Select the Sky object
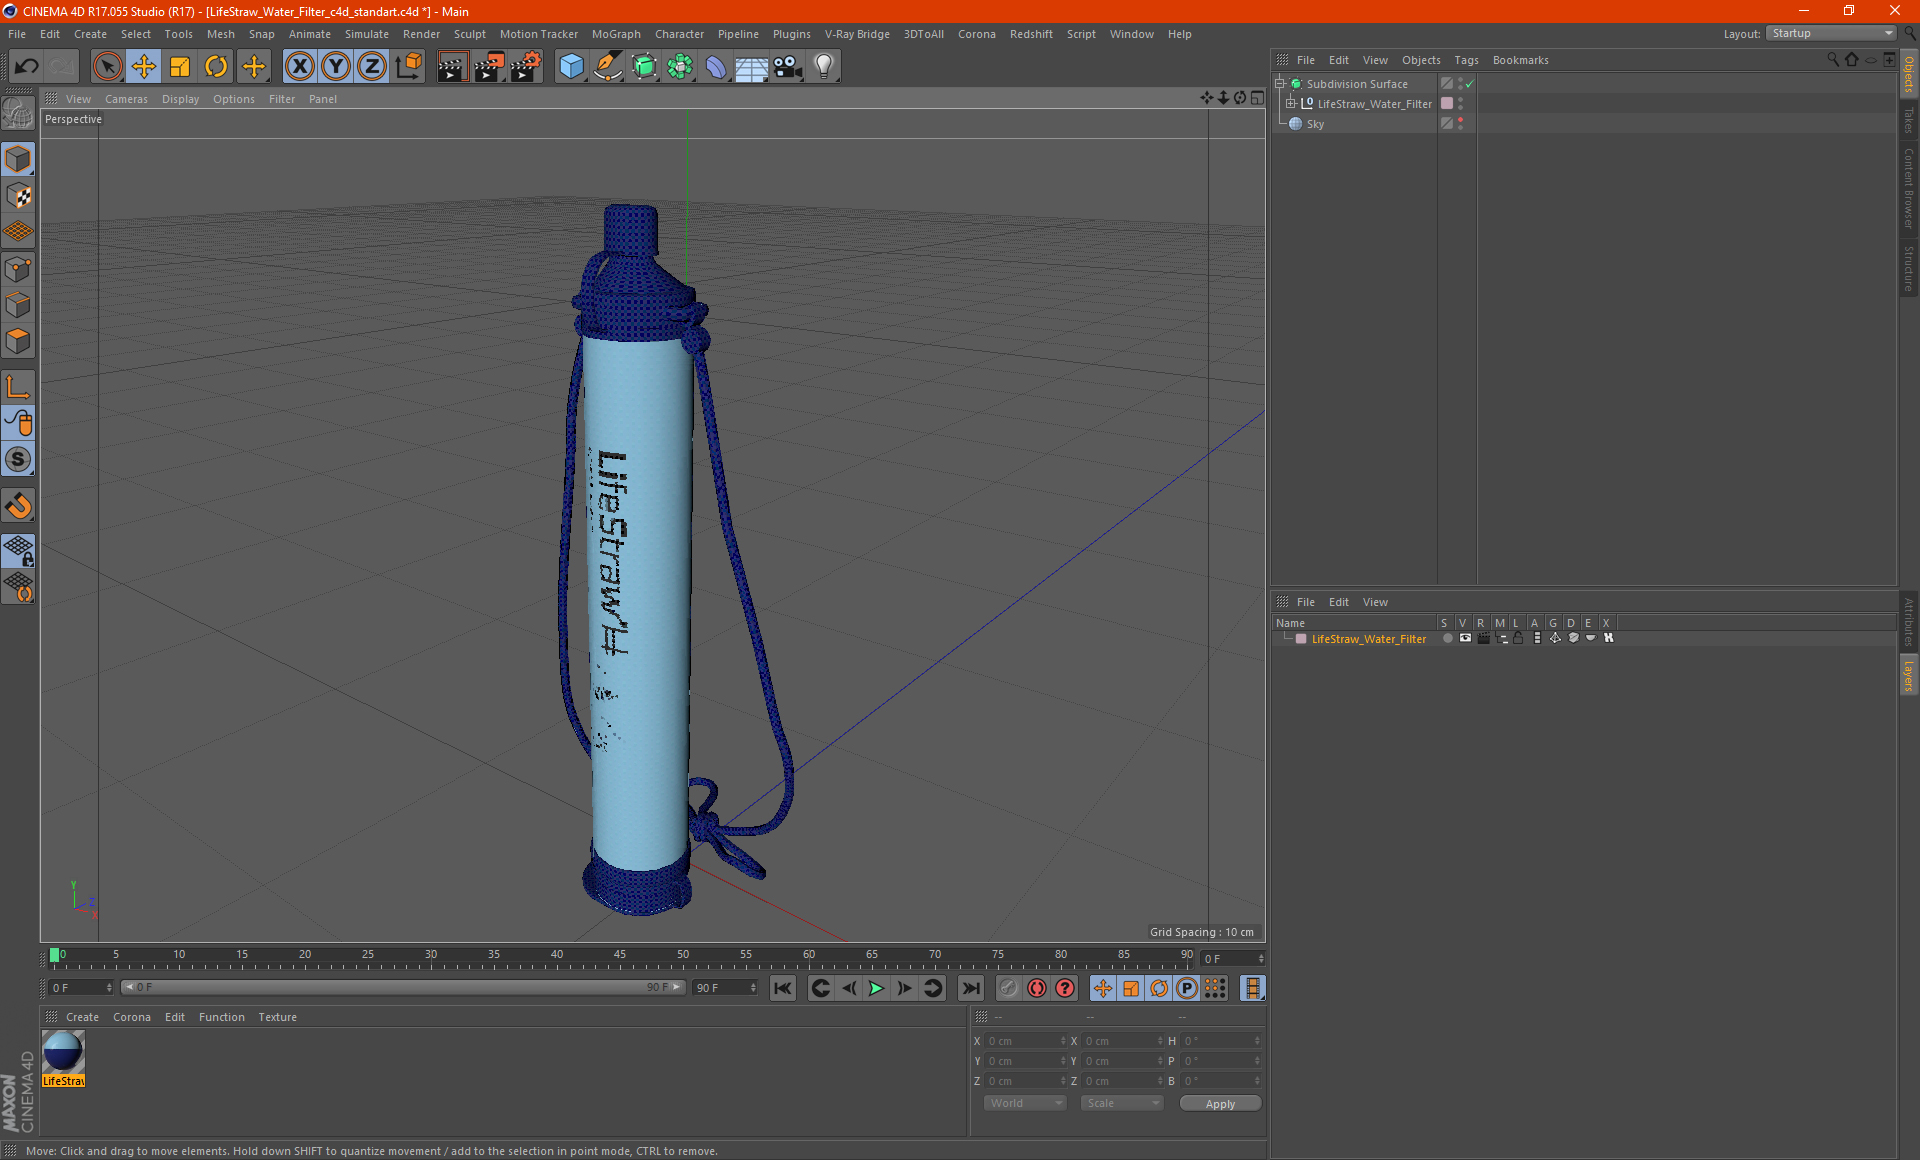This screenshot has width=1920, height=1160. [x=1315, y=124]
